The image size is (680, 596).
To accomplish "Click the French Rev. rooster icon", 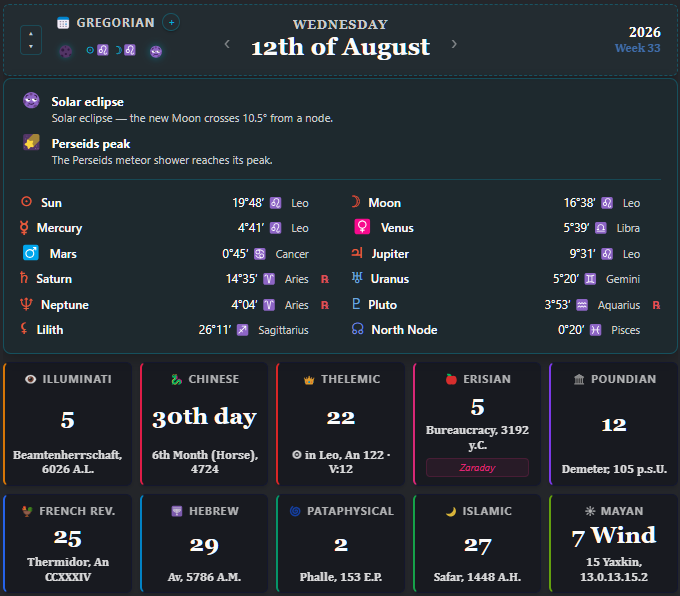I will coord(27,511).
